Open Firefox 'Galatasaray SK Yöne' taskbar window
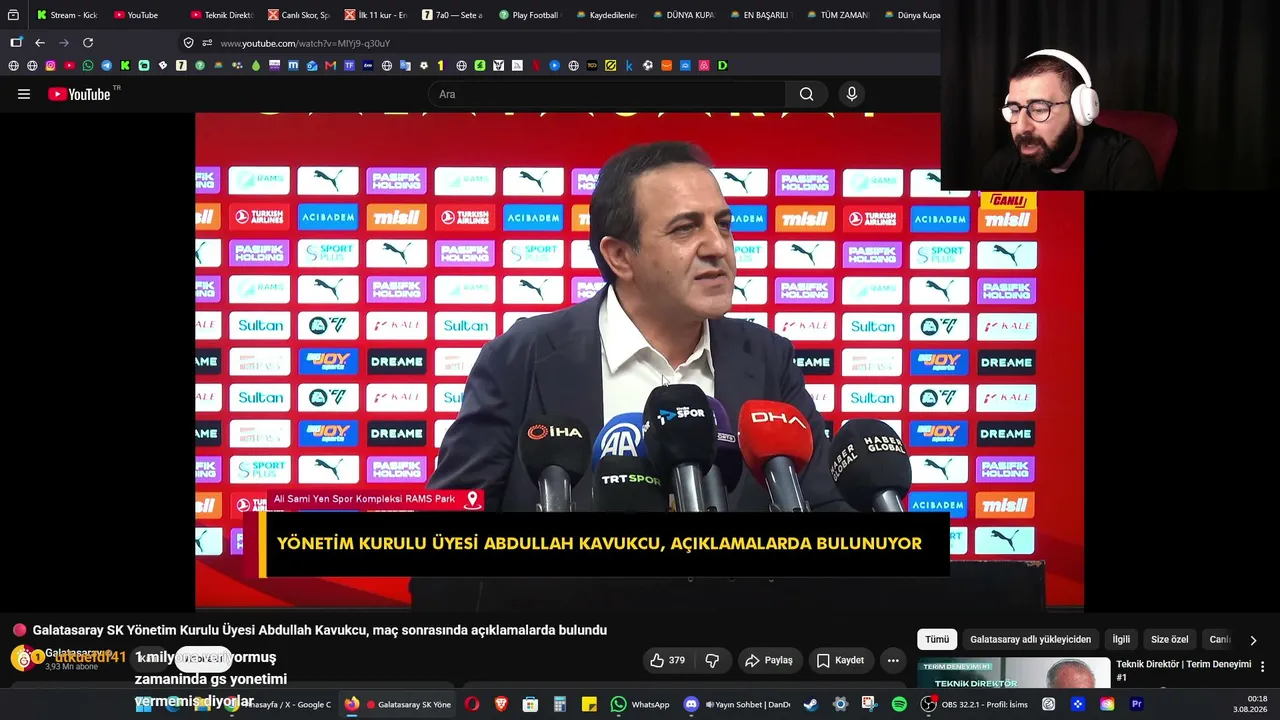1280x720 pixels. point(397,704)
